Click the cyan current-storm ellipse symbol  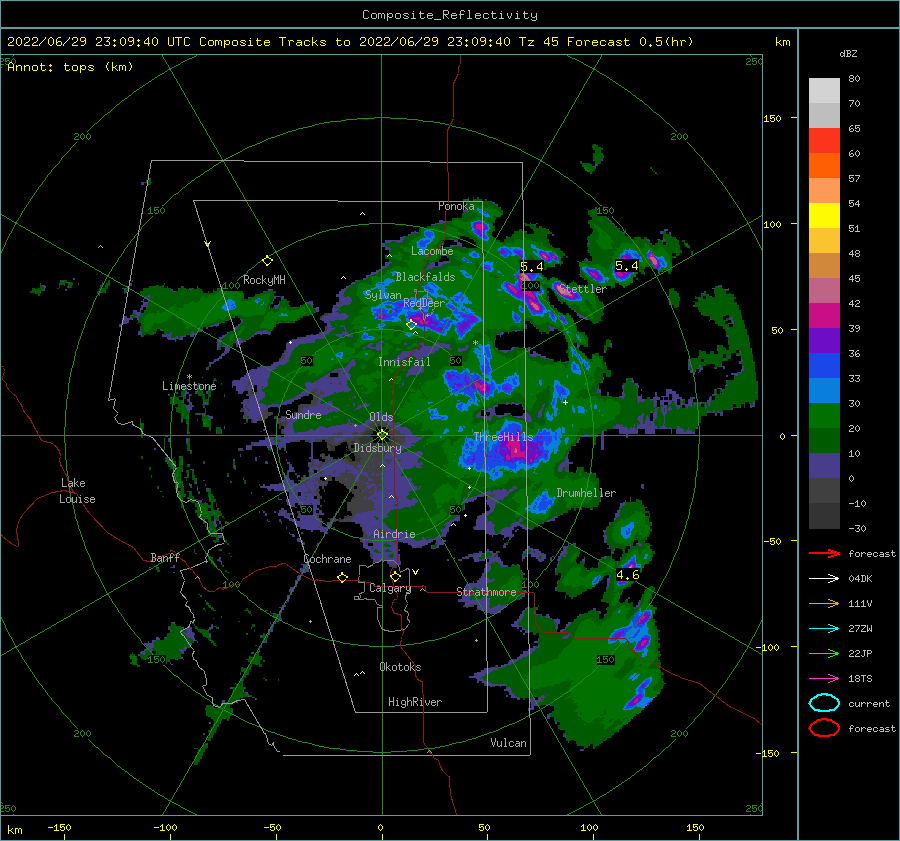[x=824, y=703]
